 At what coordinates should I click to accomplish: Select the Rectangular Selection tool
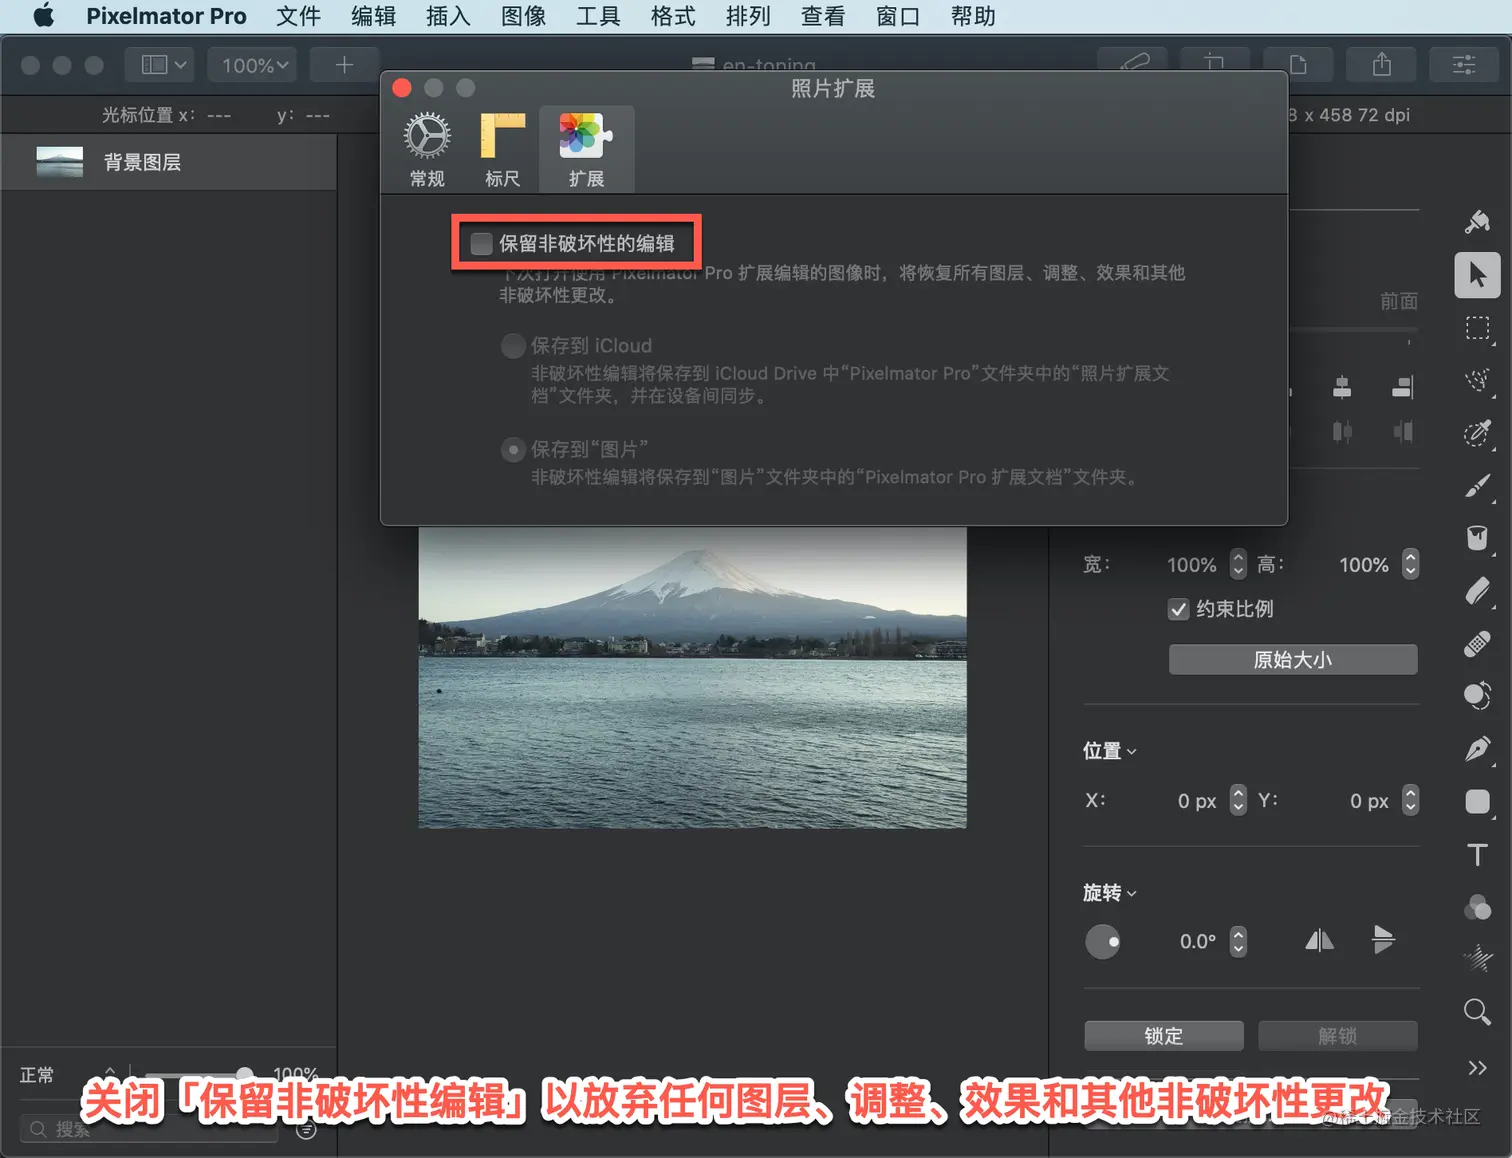(x=1477, y=328)
